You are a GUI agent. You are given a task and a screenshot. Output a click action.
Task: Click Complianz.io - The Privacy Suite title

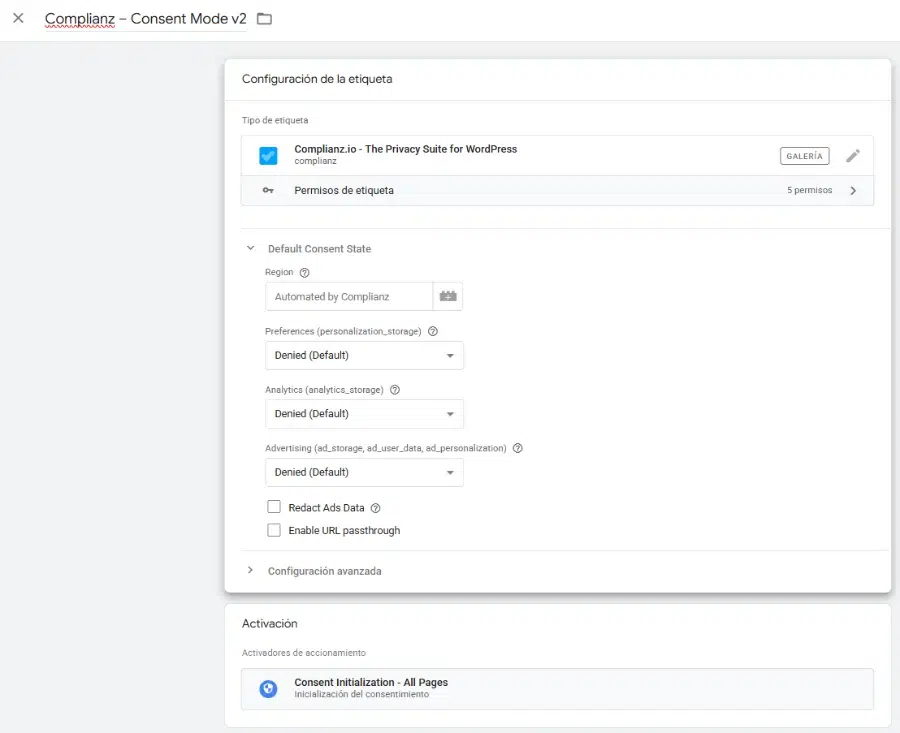click(405, 149)
